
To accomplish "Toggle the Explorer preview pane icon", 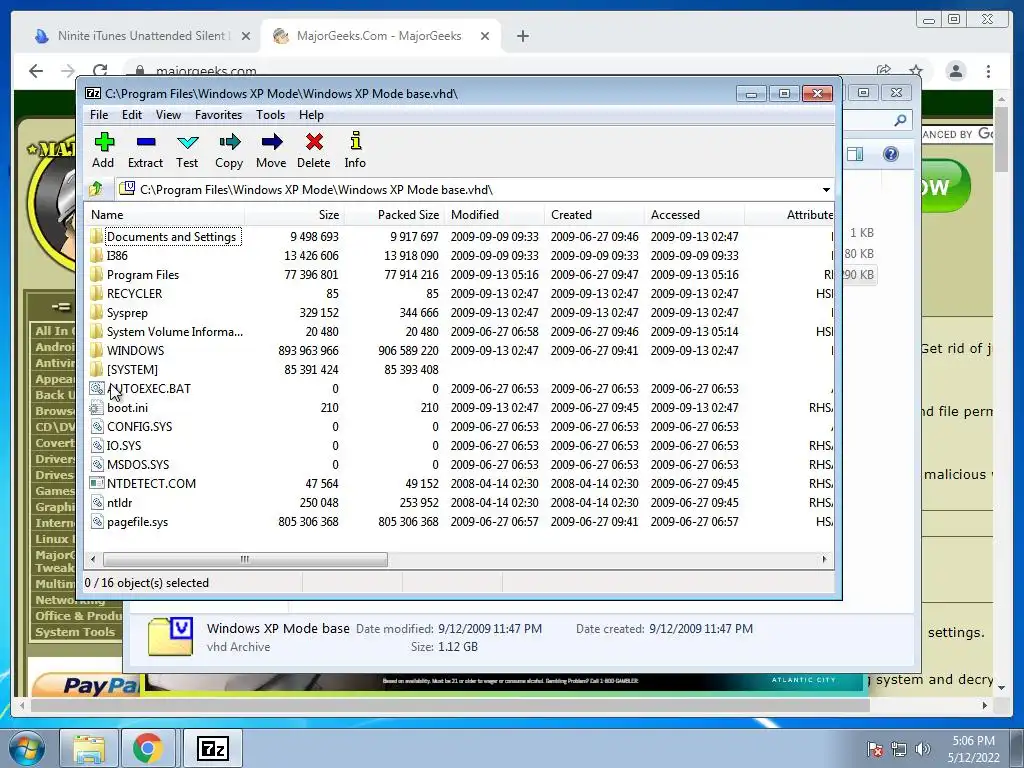I will pyautogui.click(x=855, y=154).
